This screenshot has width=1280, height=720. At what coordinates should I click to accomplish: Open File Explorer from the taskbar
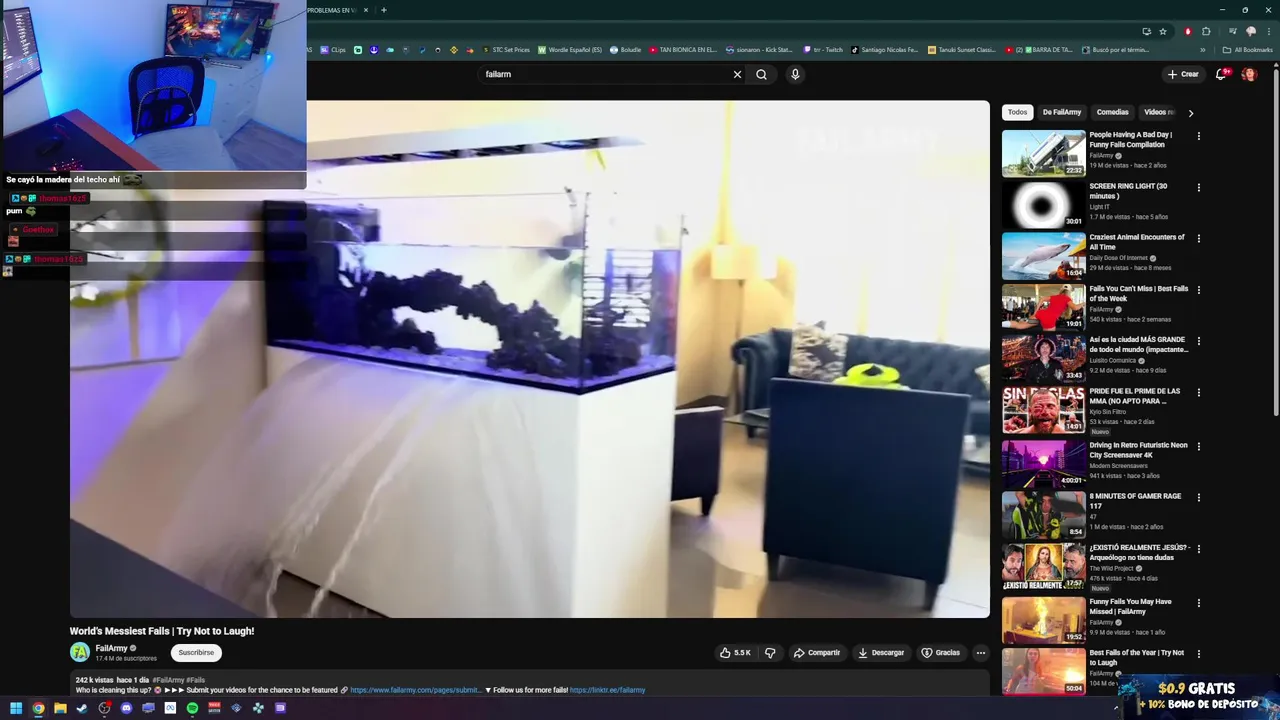pyautogui.click(x=60, y=708)
